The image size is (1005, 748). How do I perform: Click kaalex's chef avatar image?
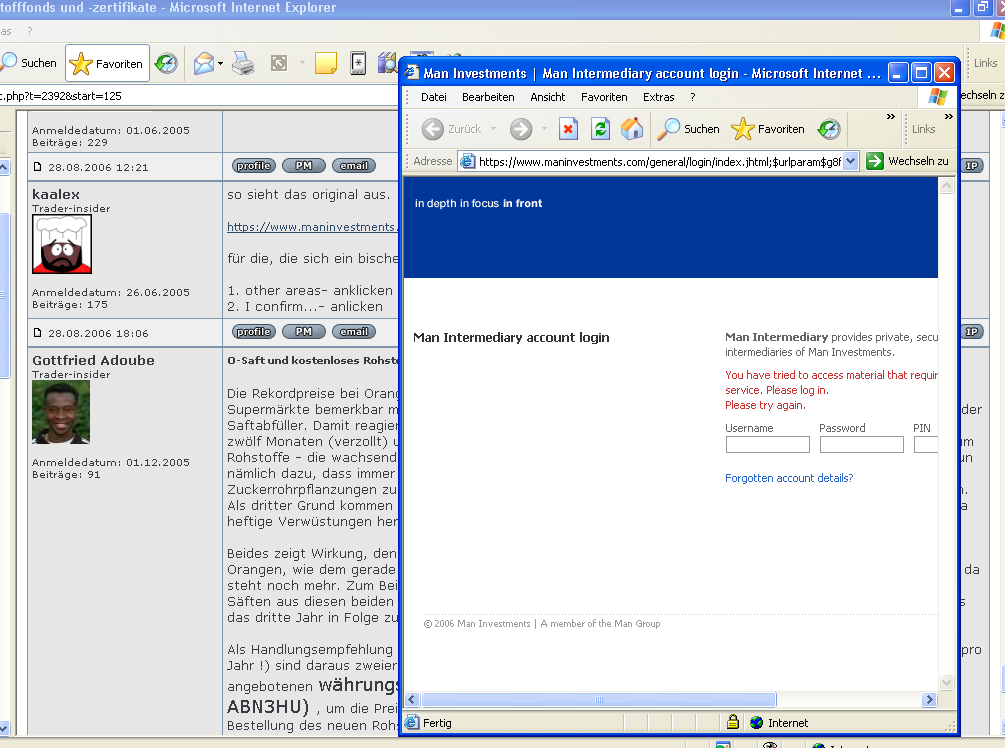click(62, 244)
